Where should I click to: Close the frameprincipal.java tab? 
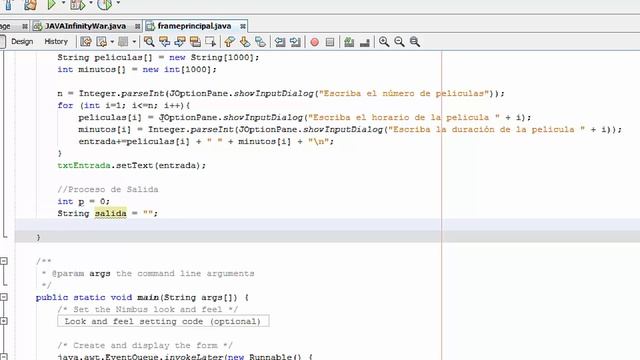point(243,26)
